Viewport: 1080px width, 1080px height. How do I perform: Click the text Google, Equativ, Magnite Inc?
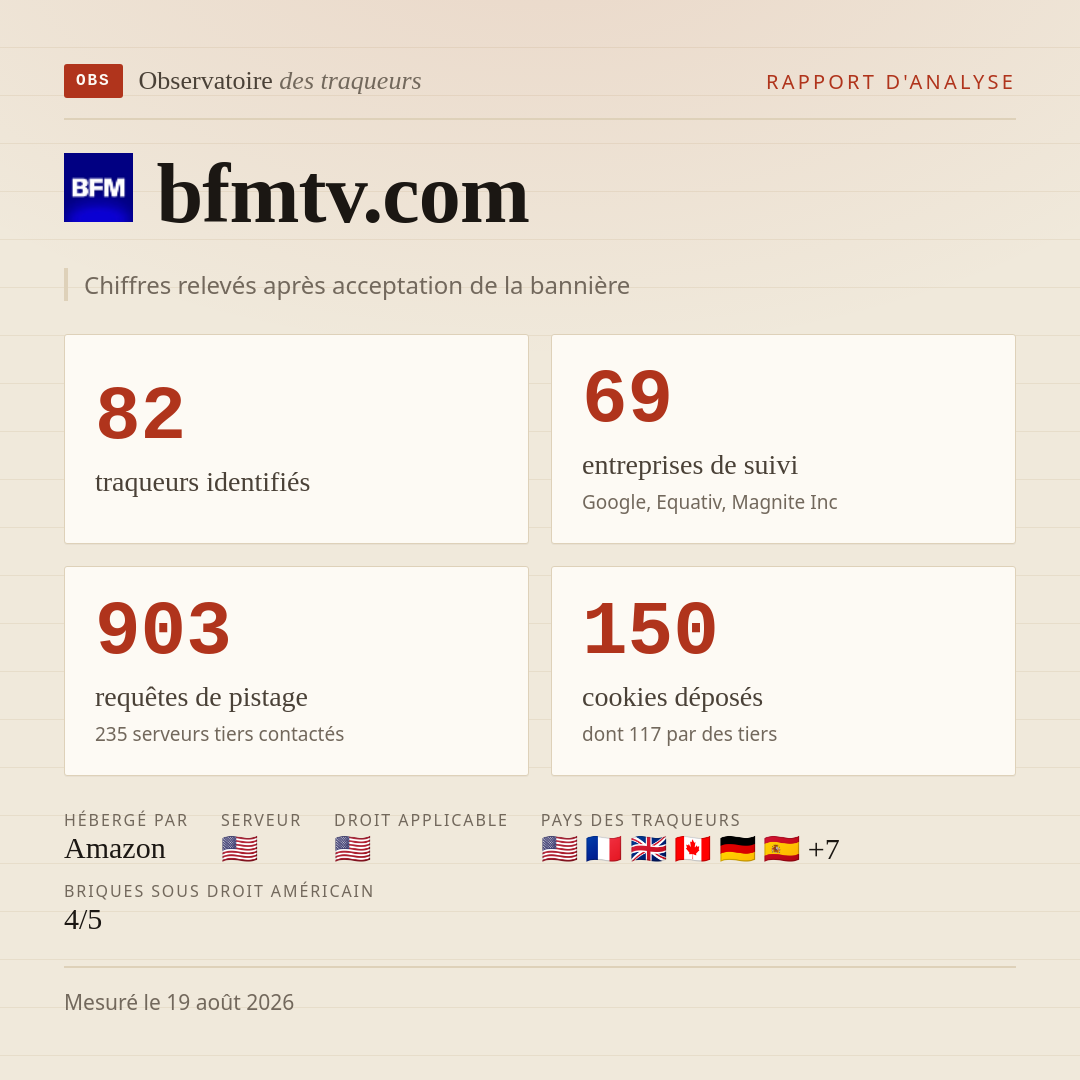tap(709, 502)
